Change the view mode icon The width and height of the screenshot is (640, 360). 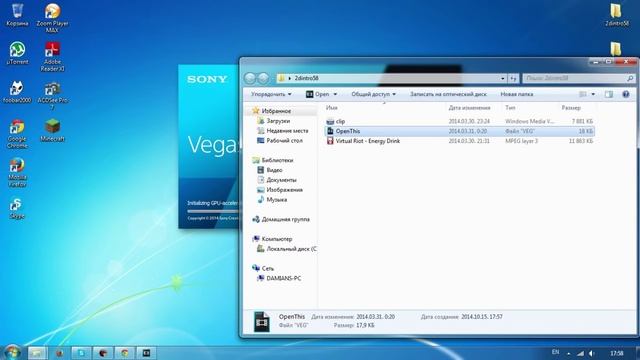click(x=583, y=94)
